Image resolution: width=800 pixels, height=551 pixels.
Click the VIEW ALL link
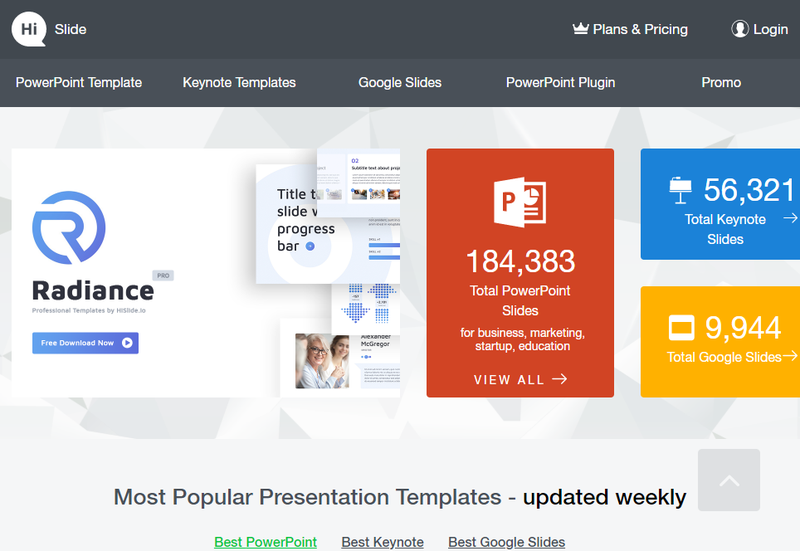click(520, 379)
